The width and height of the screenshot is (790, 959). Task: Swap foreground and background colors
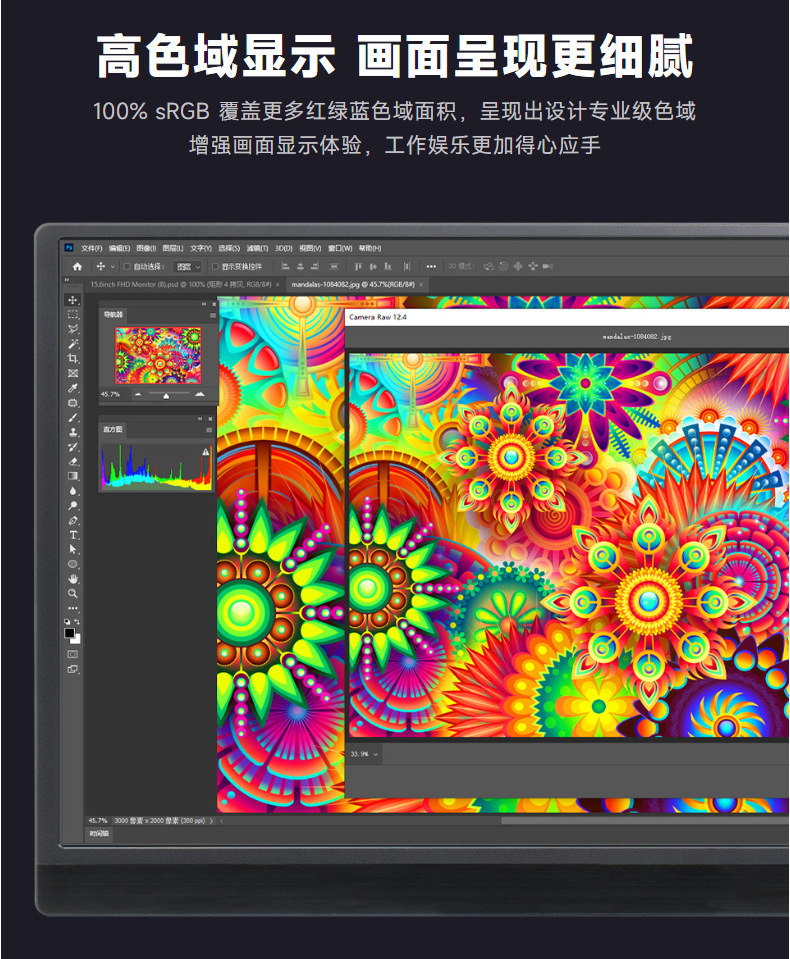point(77,621)
